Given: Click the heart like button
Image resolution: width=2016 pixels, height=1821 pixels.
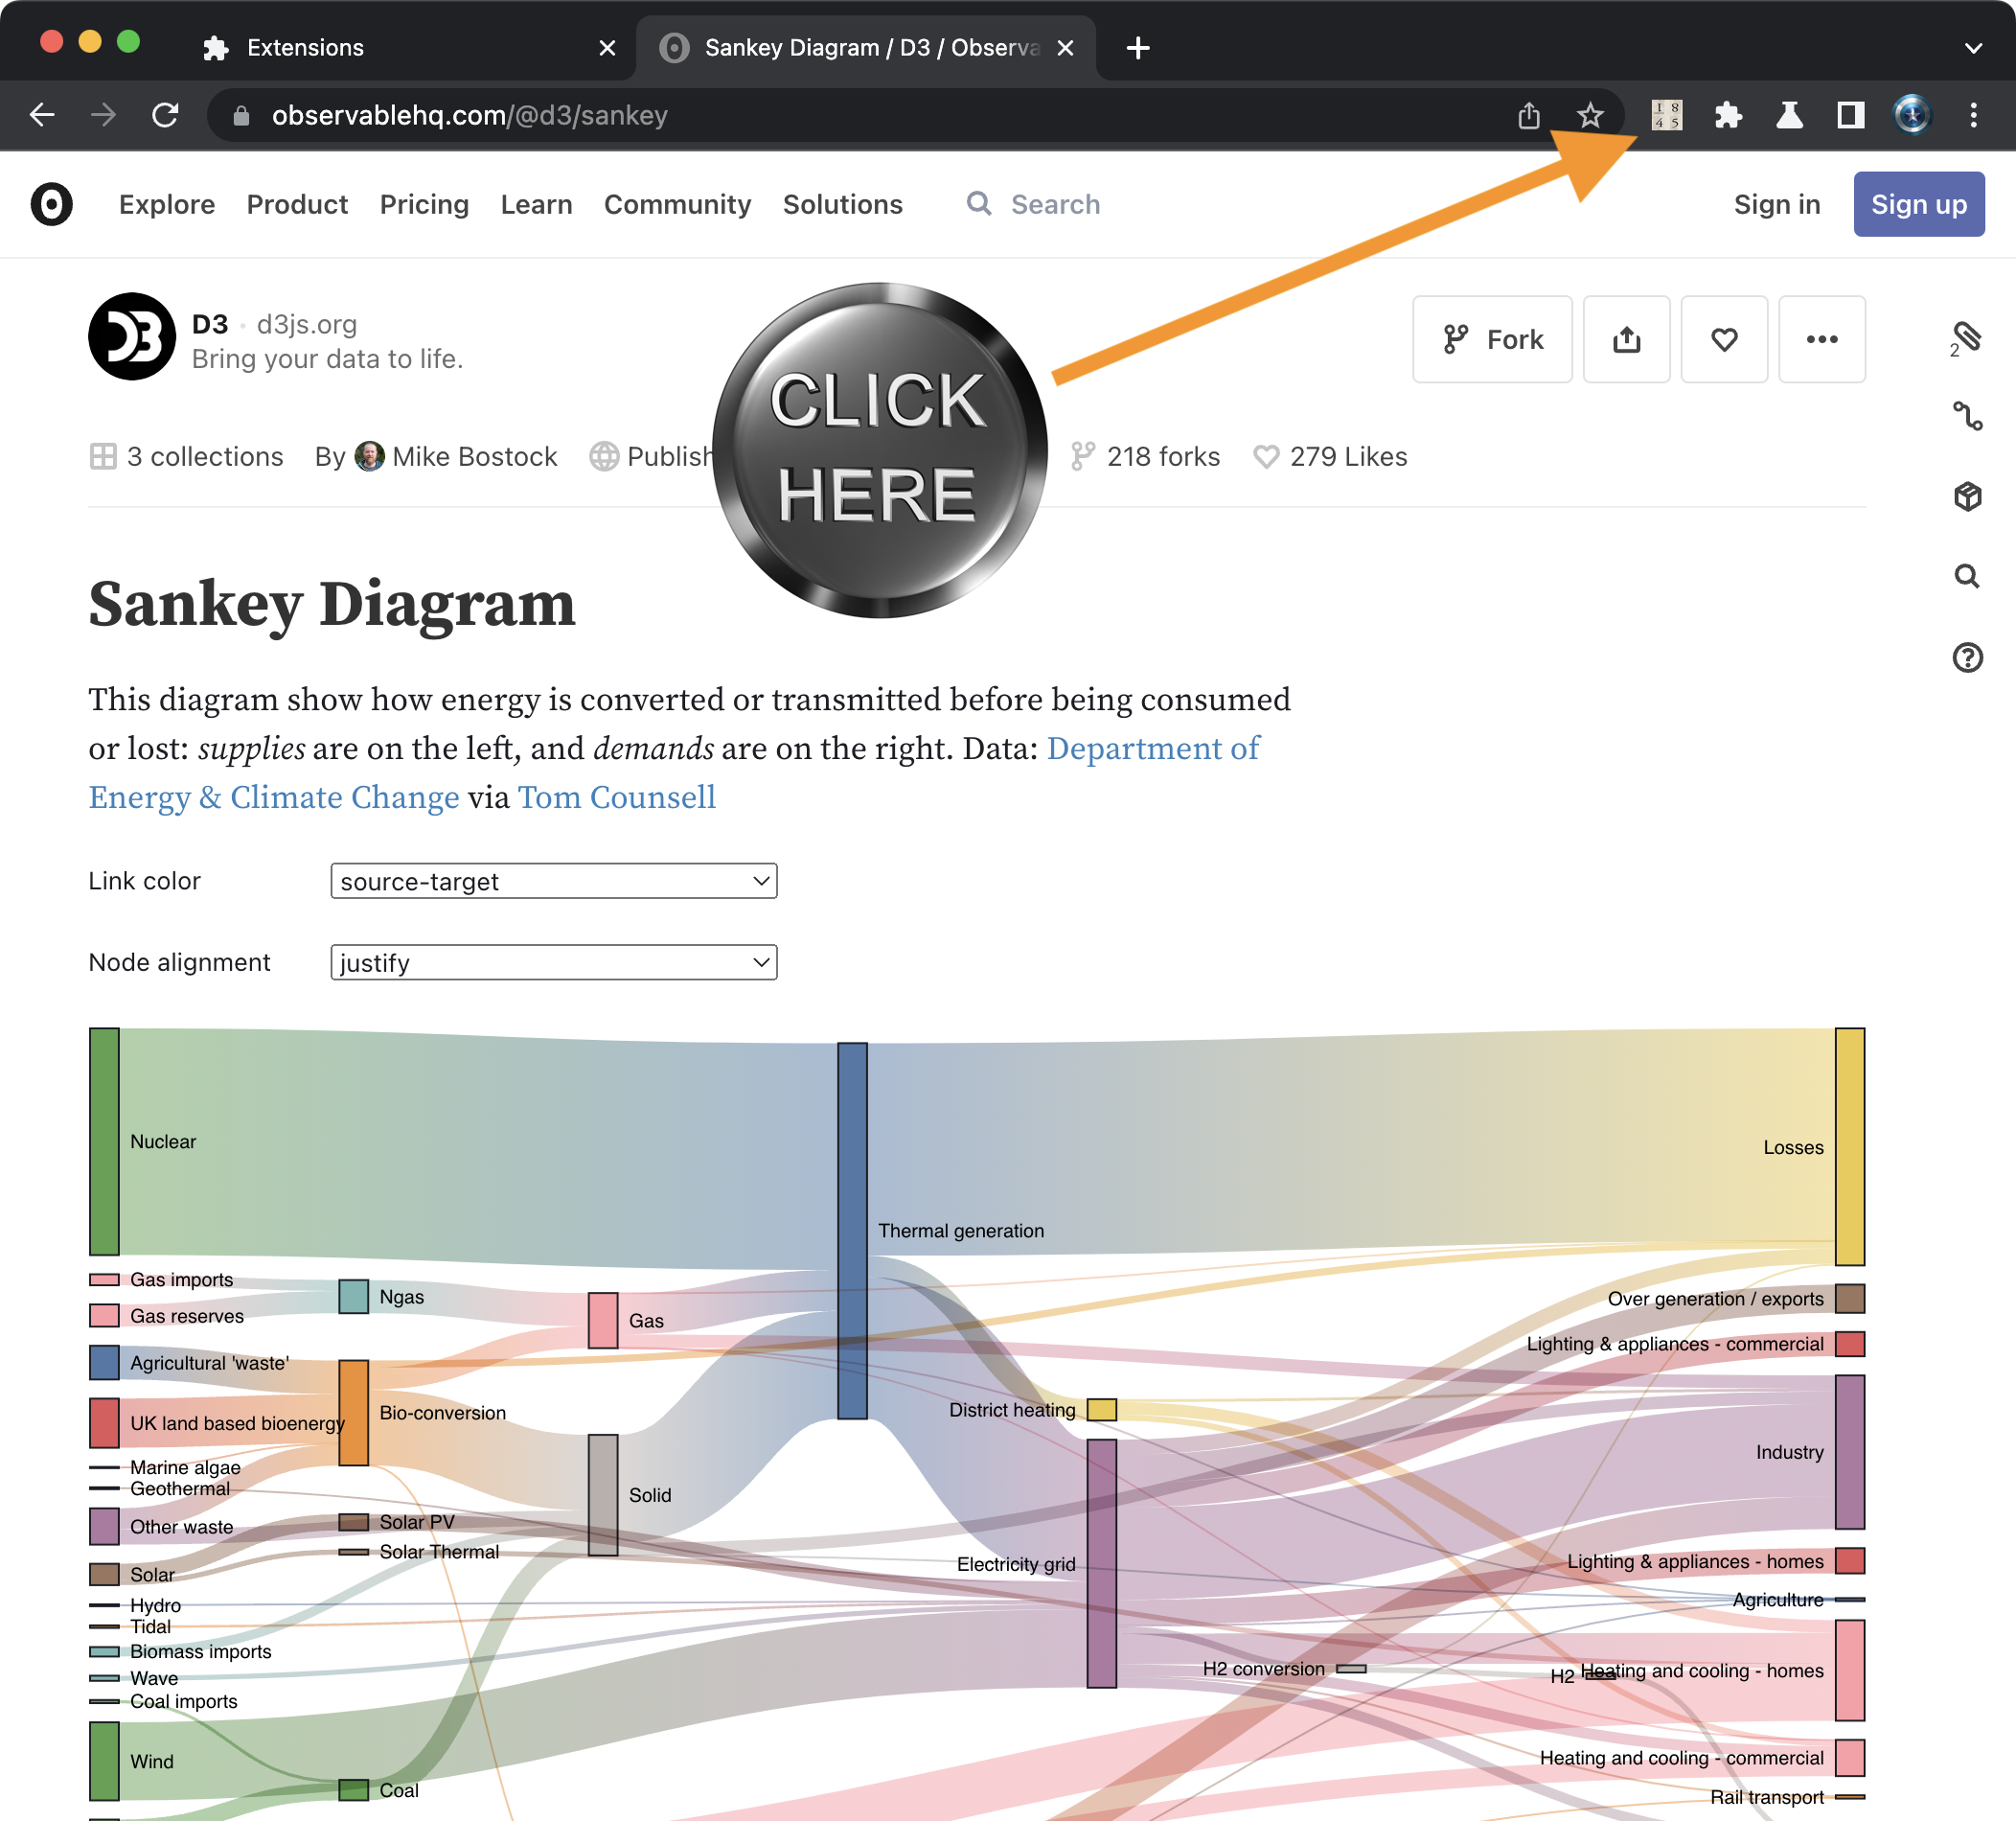Looking at the screenshot, I should pyautogui.click(x=1723, y=340).
